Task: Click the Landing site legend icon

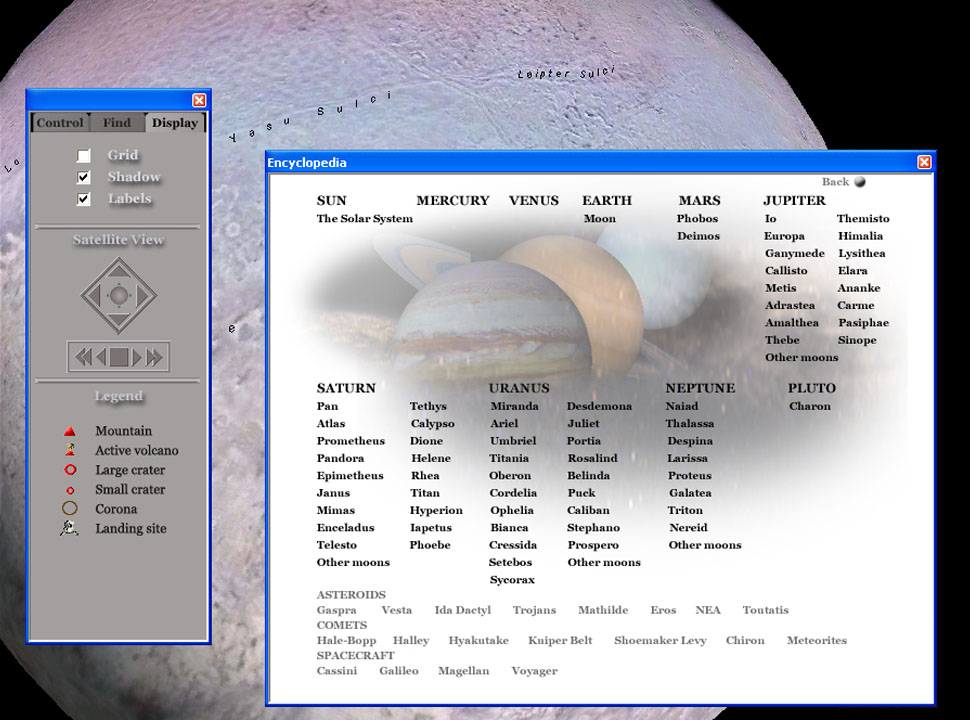Action: click(69, 528)
